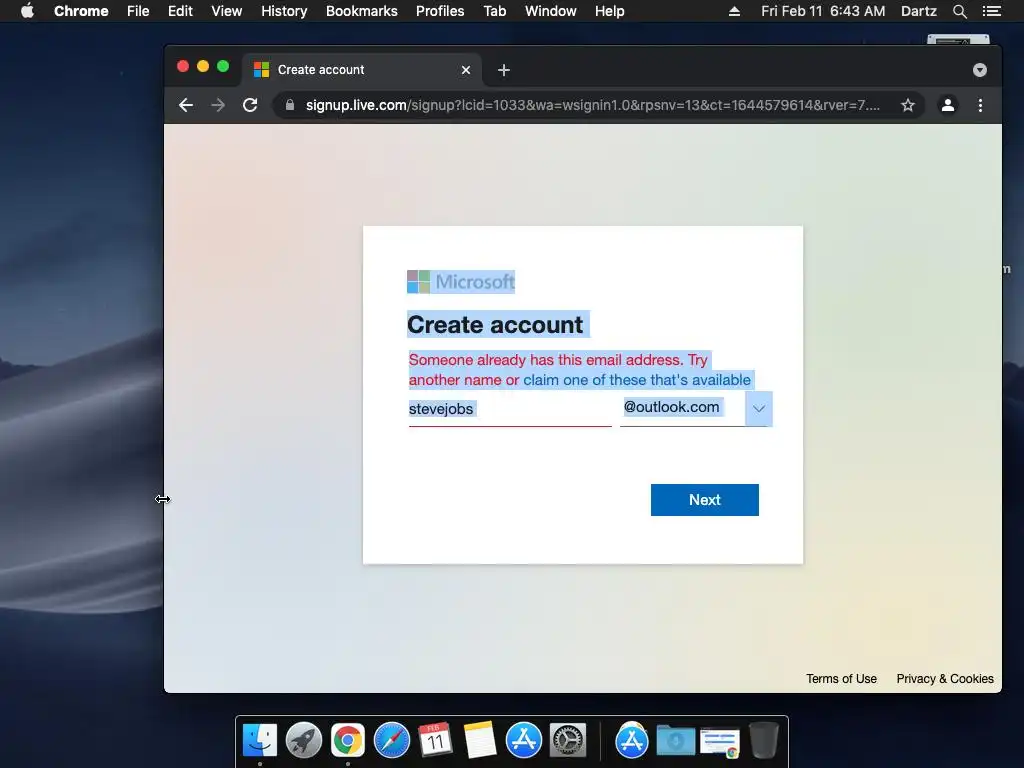Open the Chrome menu in menu bar

(81, 11)
